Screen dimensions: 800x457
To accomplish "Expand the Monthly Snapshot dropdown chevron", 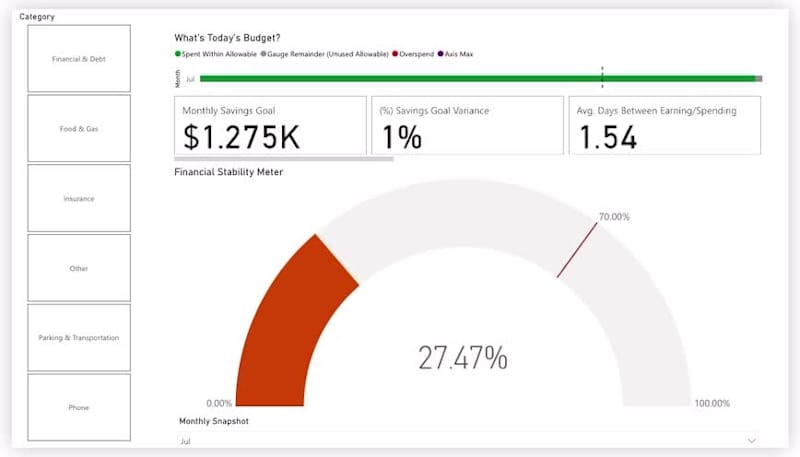I will pos(752,441).
